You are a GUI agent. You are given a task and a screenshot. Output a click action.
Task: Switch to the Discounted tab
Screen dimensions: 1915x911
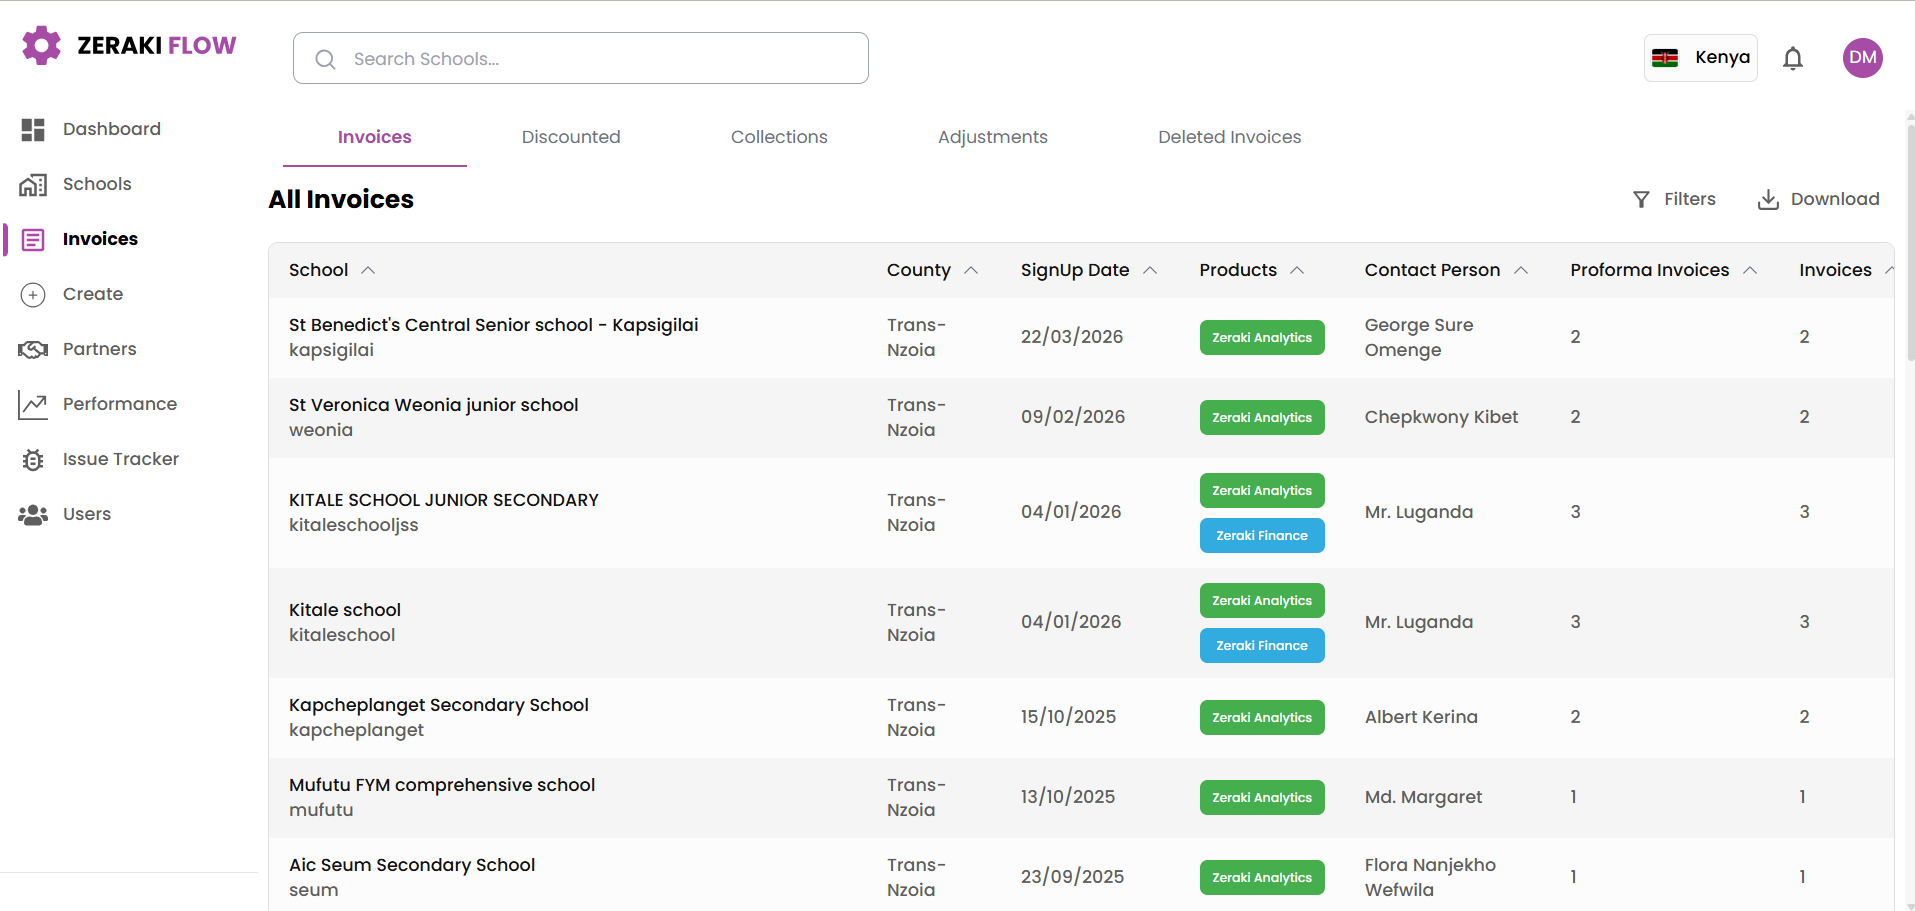tap(571, 137)
